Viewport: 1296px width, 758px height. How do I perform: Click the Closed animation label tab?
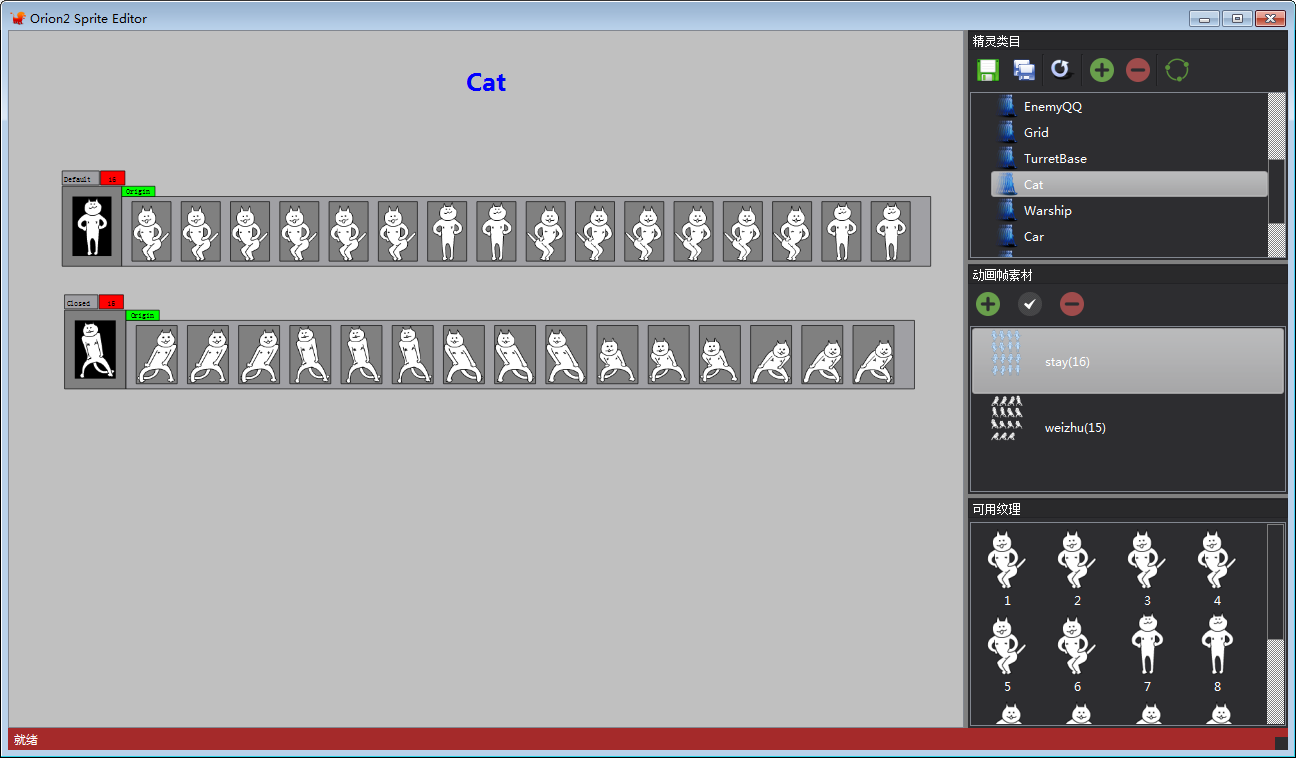80,303
